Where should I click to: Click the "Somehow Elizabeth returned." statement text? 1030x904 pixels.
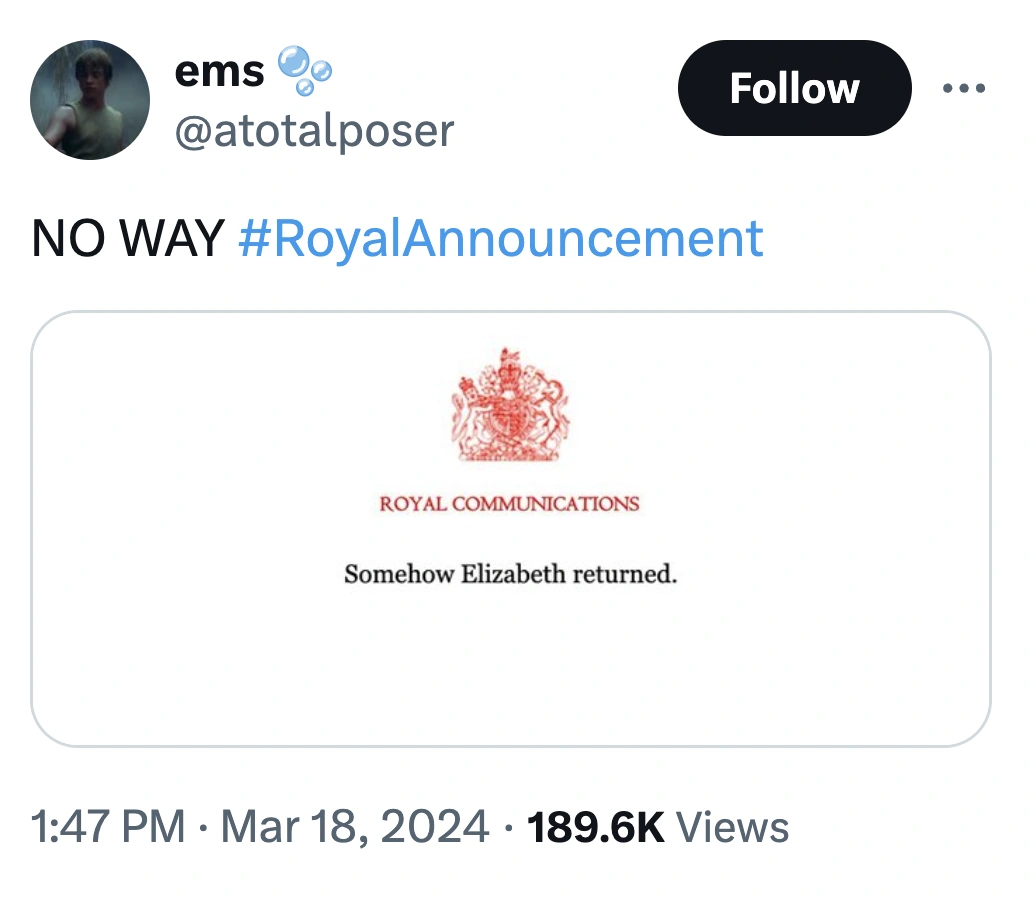pos(510,575)
